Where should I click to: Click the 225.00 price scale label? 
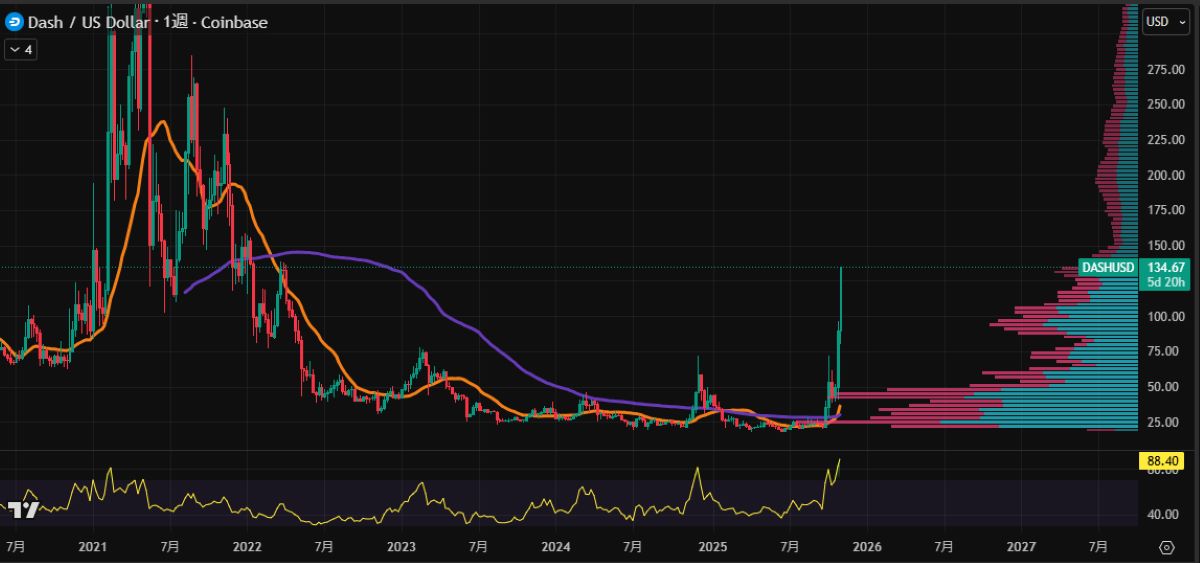coord(1164,140)
